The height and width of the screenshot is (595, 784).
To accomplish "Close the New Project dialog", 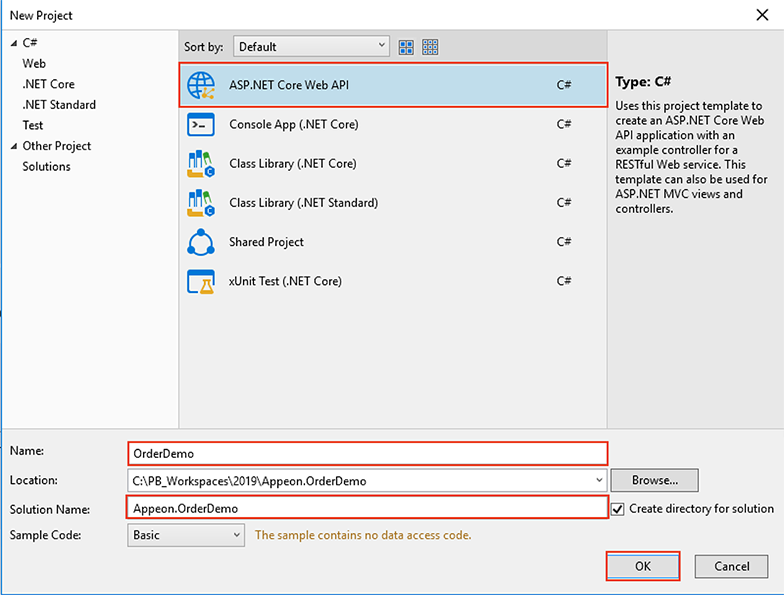I will (765, 15).
